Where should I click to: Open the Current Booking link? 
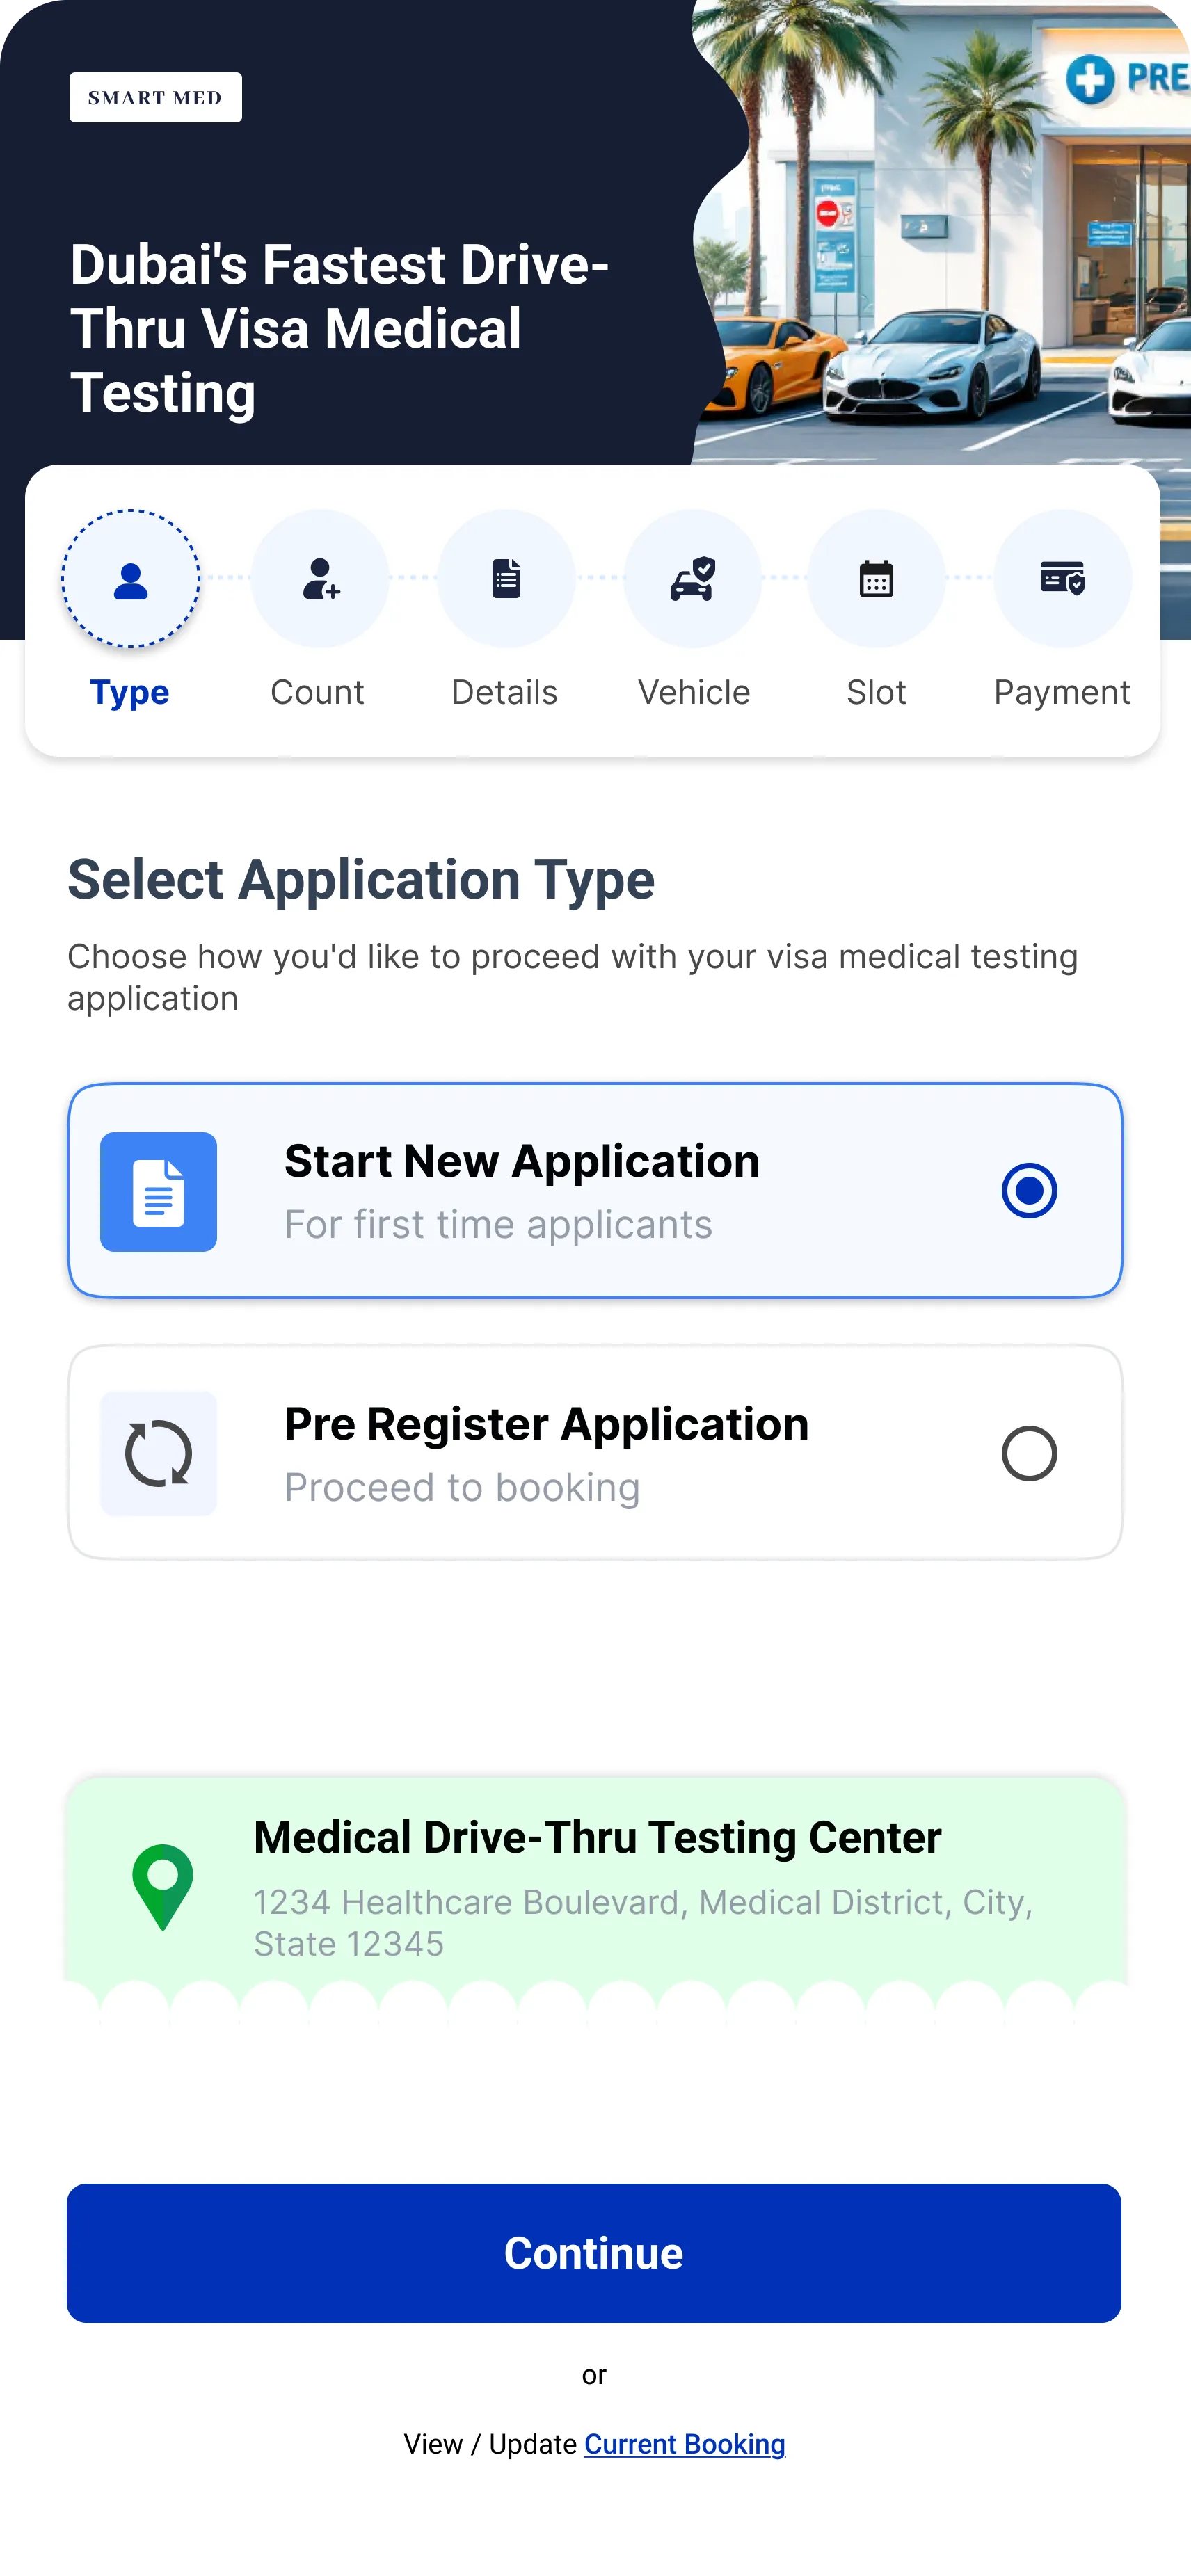(x=685, y=2444)
